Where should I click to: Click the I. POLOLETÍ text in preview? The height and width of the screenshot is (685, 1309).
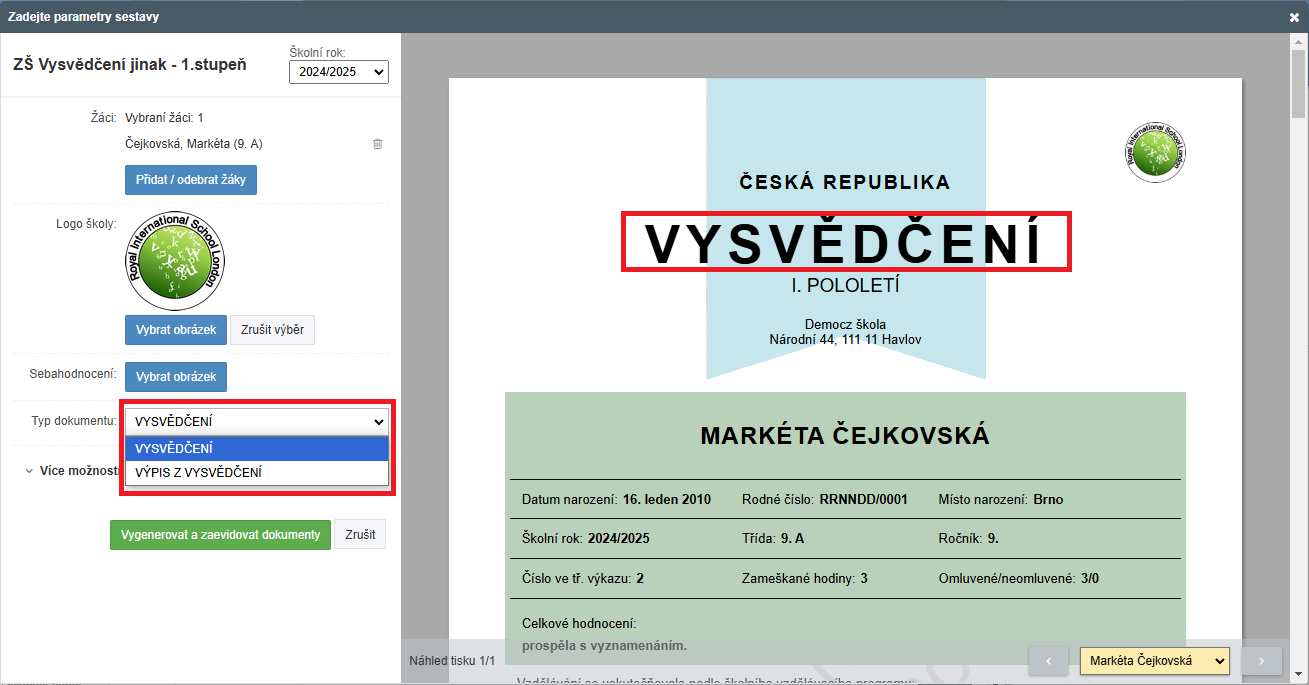click(845, 287)
